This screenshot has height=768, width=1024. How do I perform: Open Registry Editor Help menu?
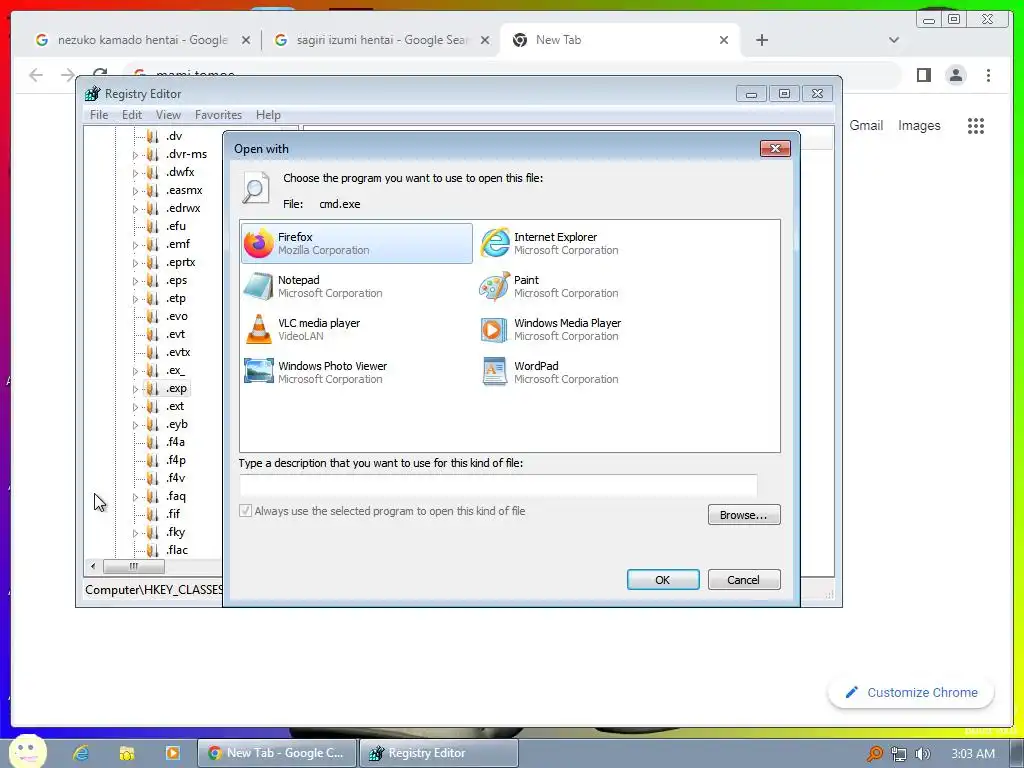pyautogui.click(x=268, y=115)
